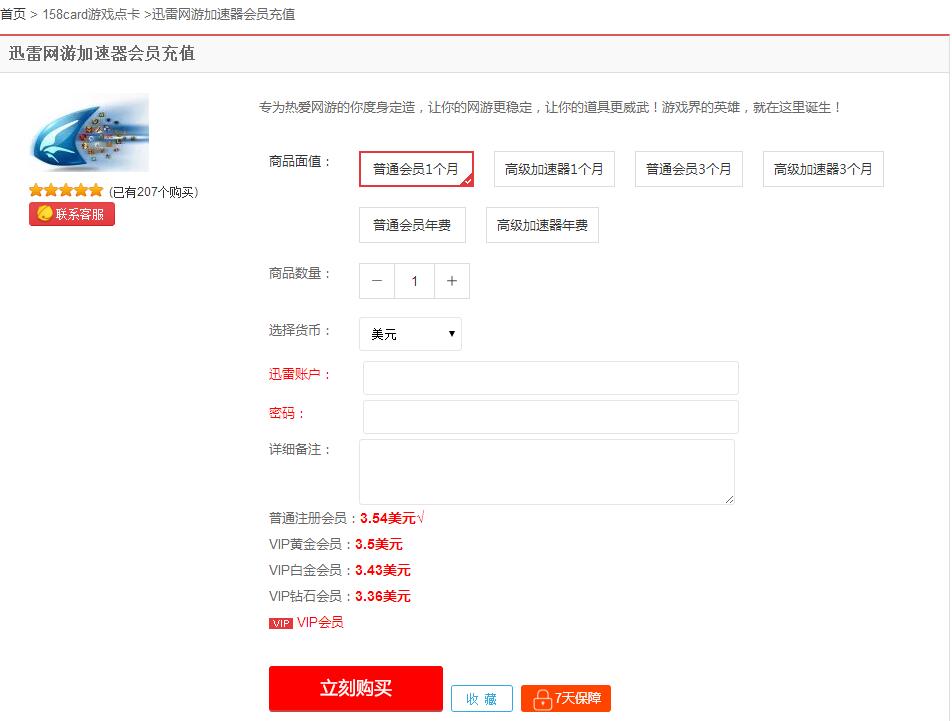
Task: Focus the 迅雷账户 input field
Action: pos(551,378)
